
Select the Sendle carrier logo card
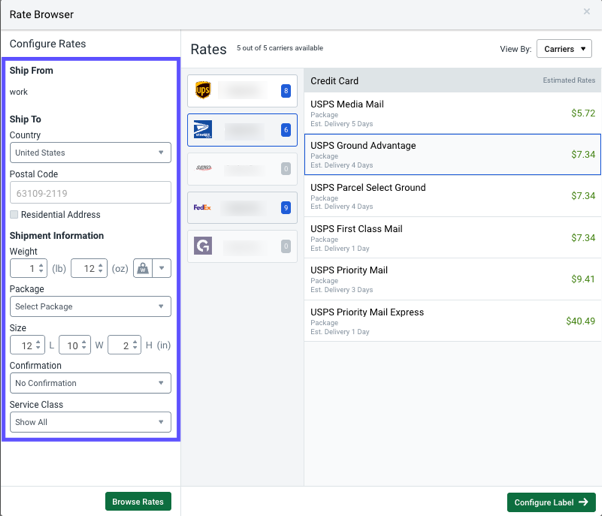(x=242, y=169)
